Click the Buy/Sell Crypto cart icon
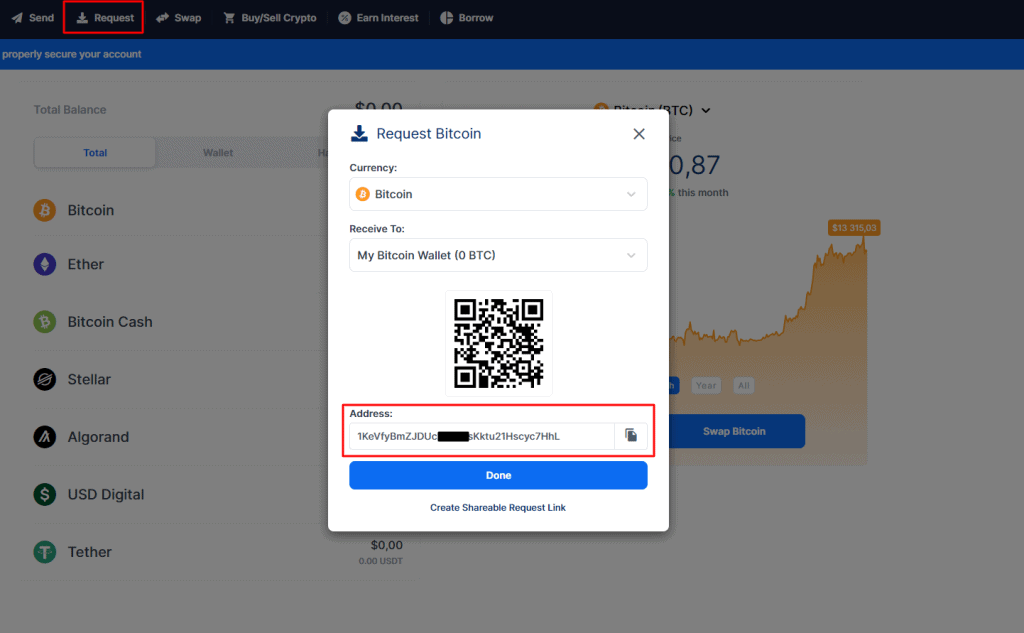This screenshot has height=633, width=1024. (229, 18)
